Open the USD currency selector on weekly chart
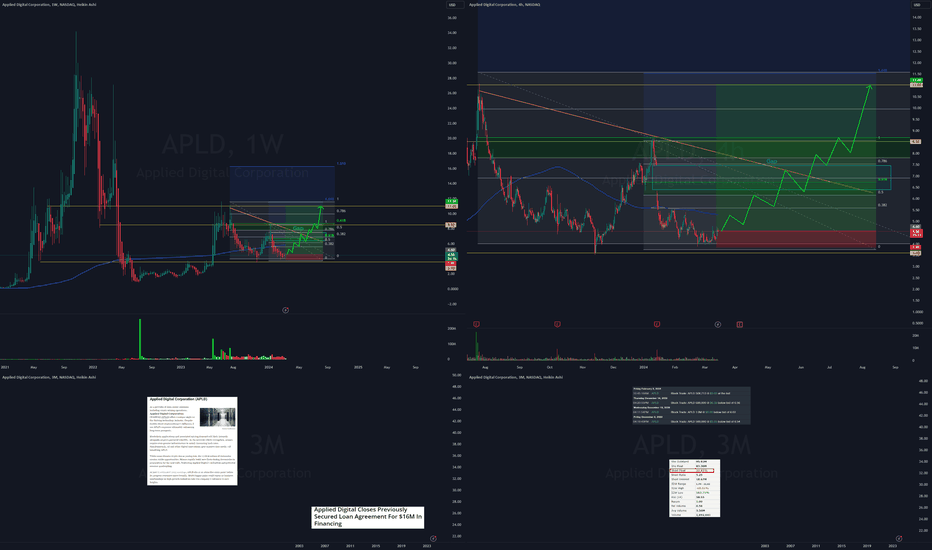Viewport: 932px width, 550px height. (x=455, y=5)
